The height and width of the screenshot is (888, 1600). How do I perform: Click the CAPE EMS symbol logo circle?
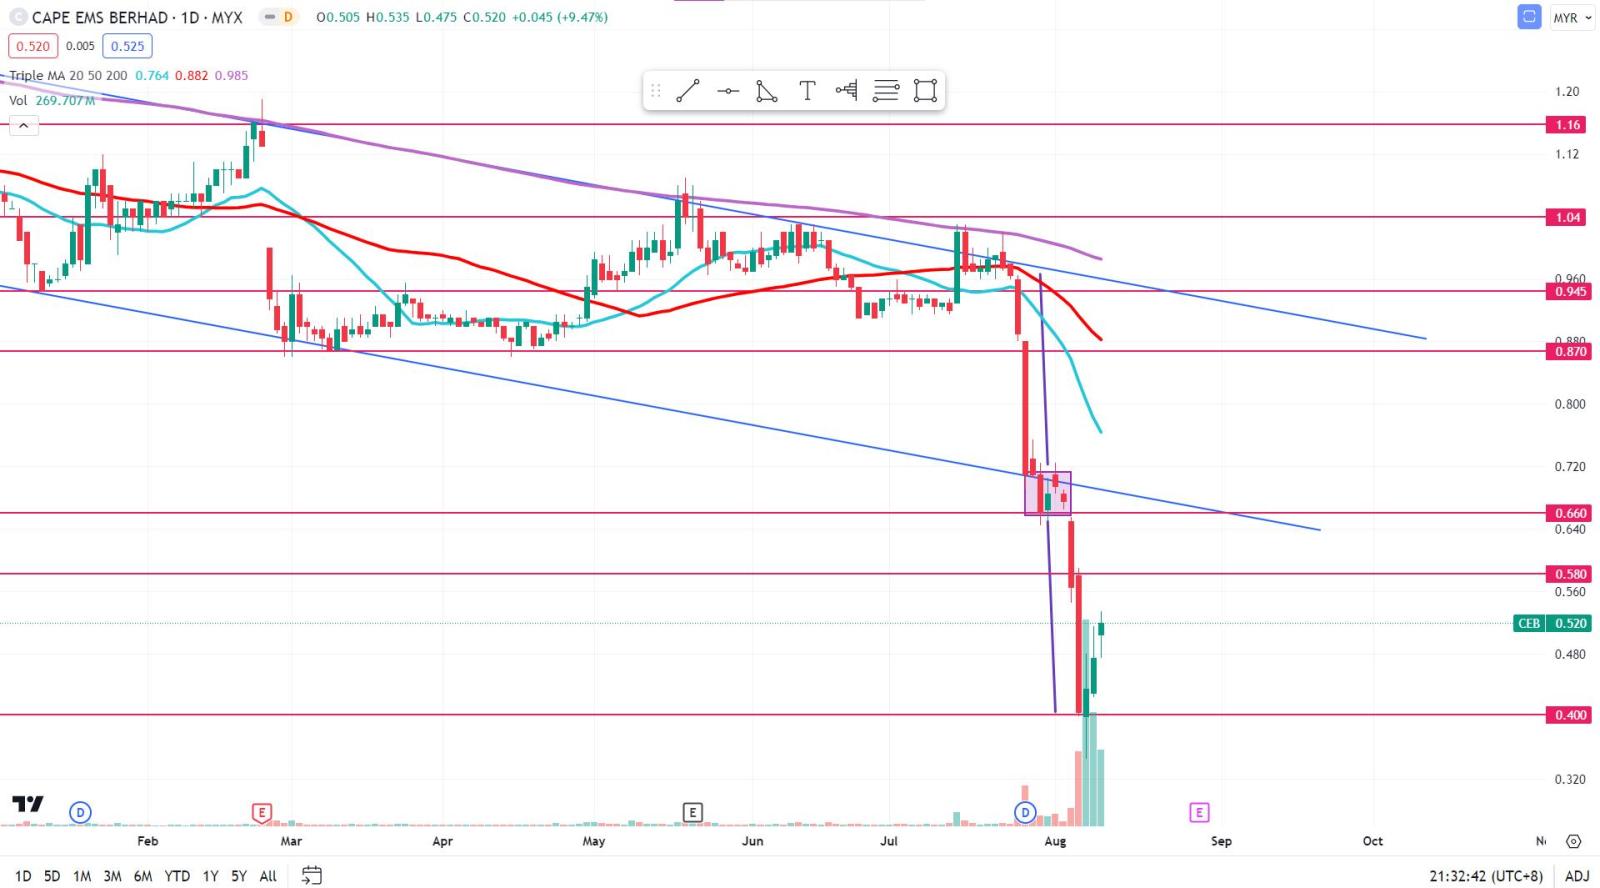(x=17, y=17)
